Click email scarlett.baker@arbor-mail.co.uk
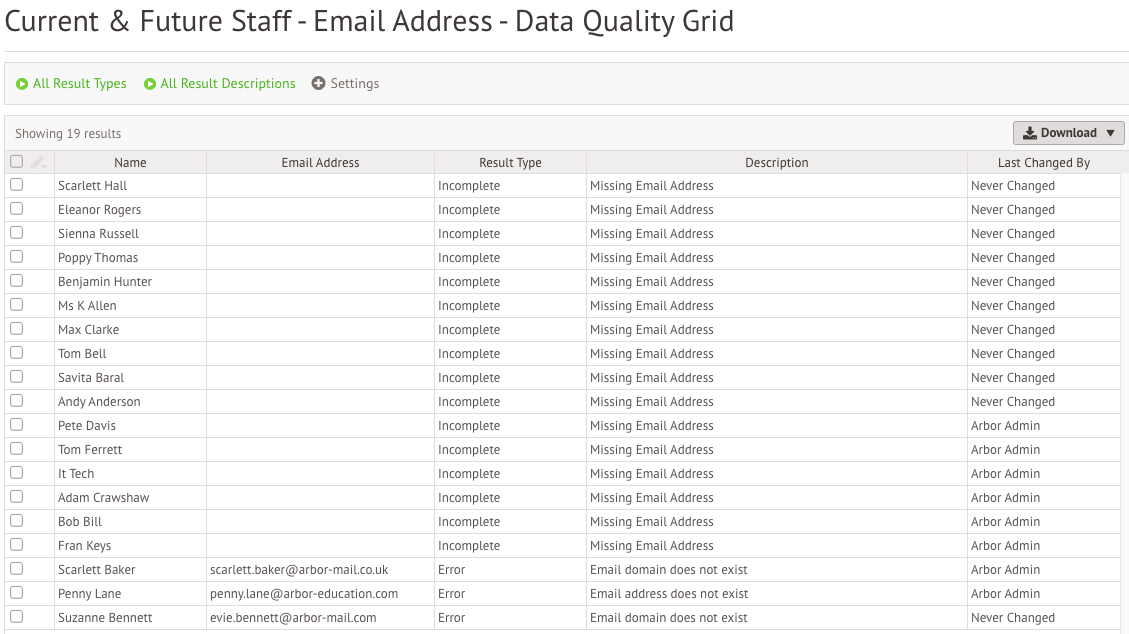The width and height of the screenshot is (1129, 634). coord(299,570)
